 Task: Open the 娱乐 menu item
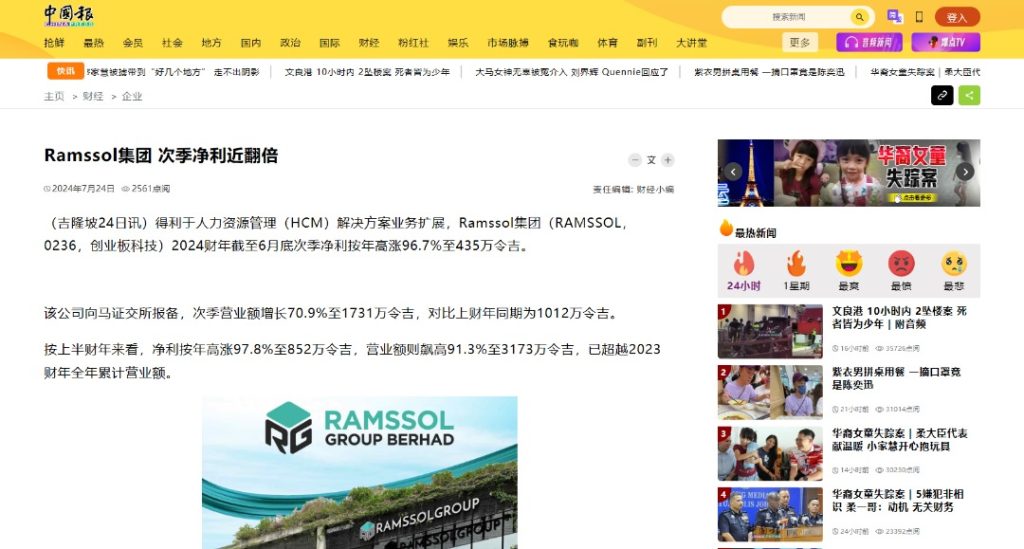coord(458,43)
